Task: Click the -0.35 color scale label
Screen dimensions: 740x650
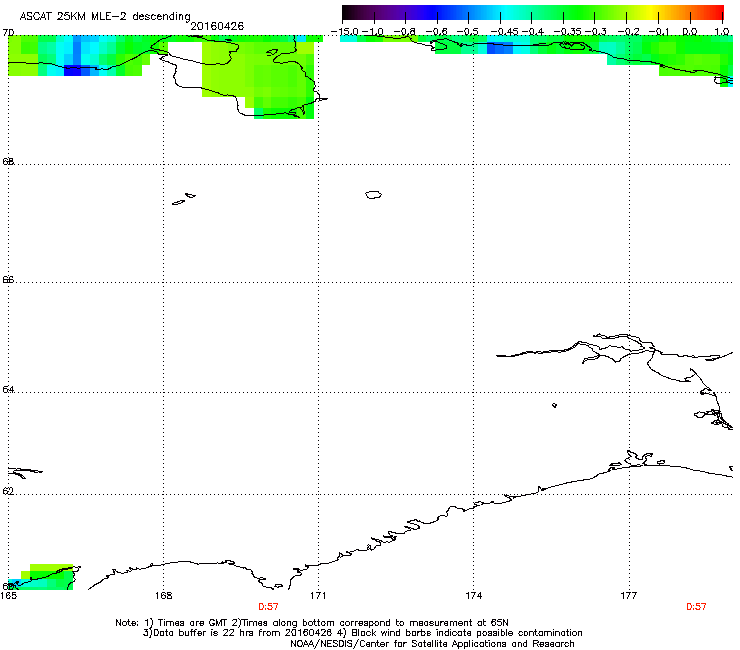Action: [x=568, y=32]
